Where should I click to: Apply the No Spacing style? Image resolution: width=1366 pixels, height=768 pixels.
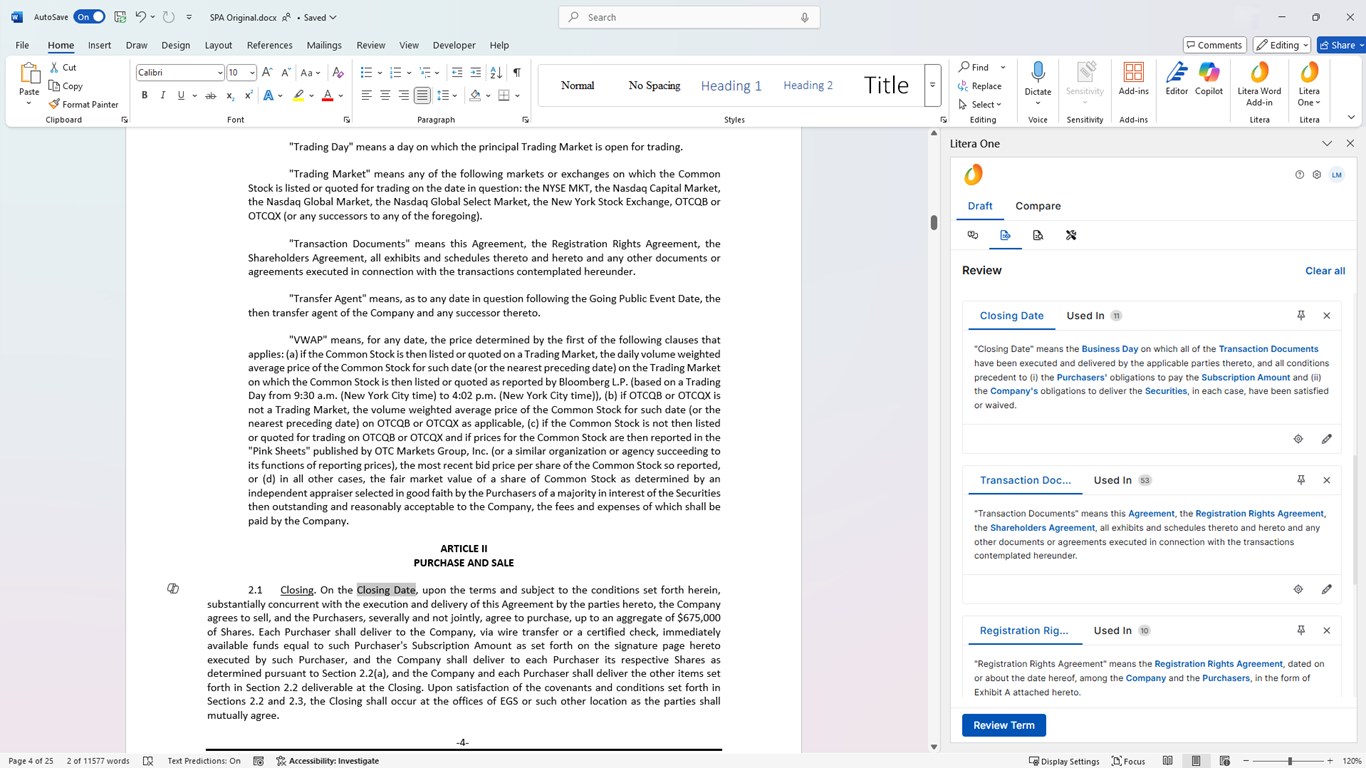point(654,86)
